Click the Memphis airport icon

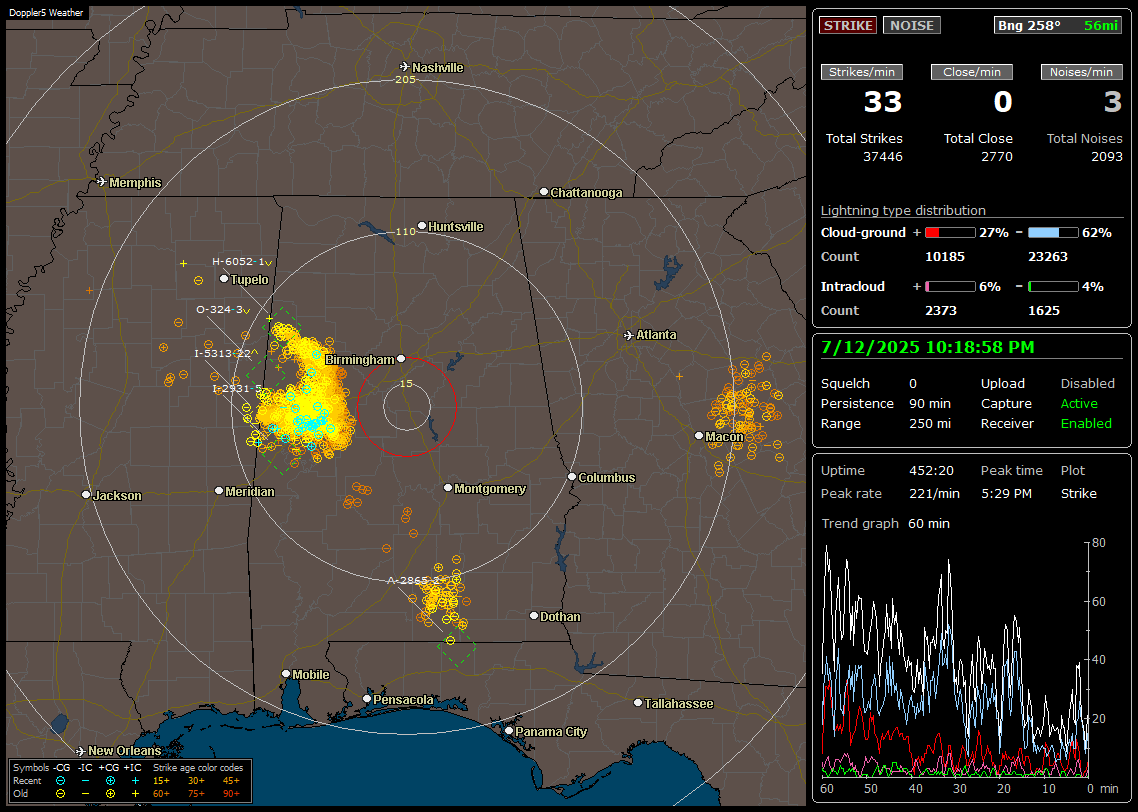pos(102,181)
